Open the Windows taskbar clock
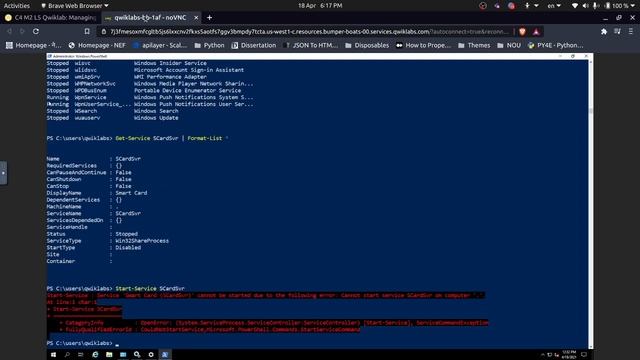The width and height of the screenshot is (640, 360). pyautogui.click(x=569, y=355)
